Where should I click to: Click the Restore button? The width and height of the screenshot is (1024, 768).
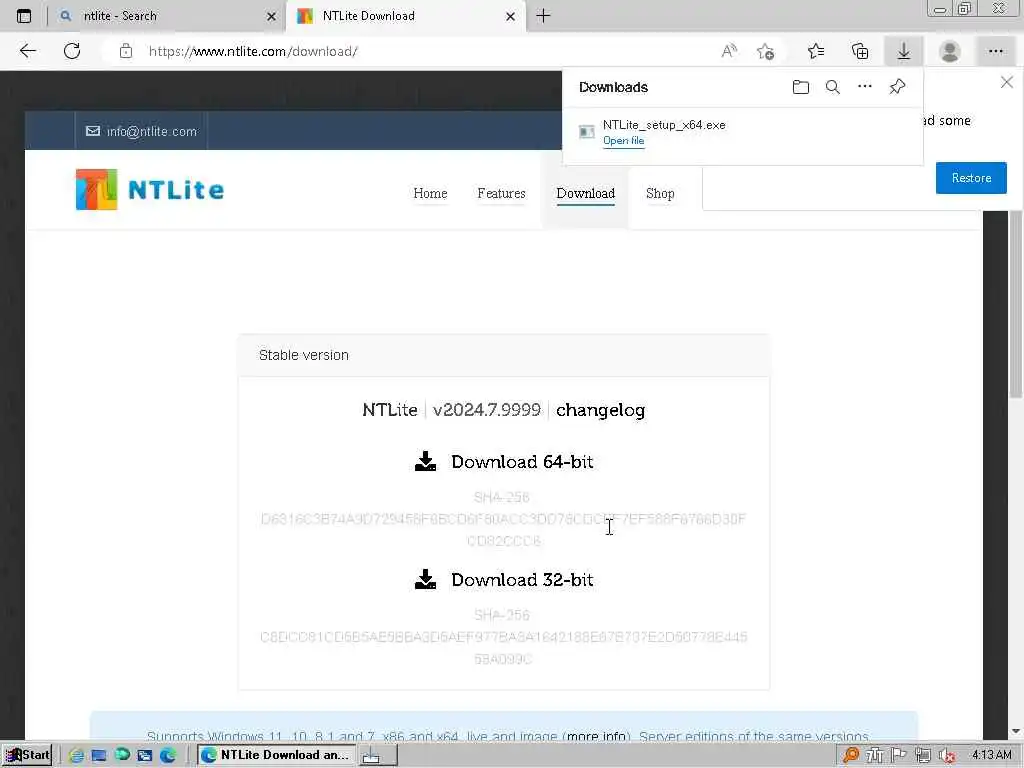tap(971, 178)
